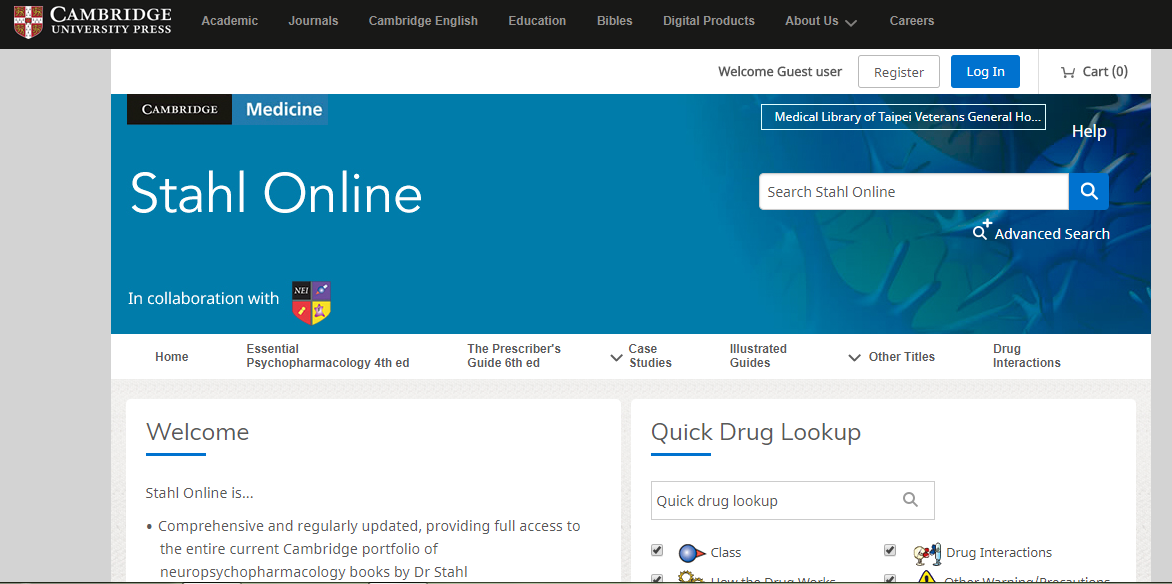
Task: Expand the Case Studies menu
Action: click(x=641, y=356)
